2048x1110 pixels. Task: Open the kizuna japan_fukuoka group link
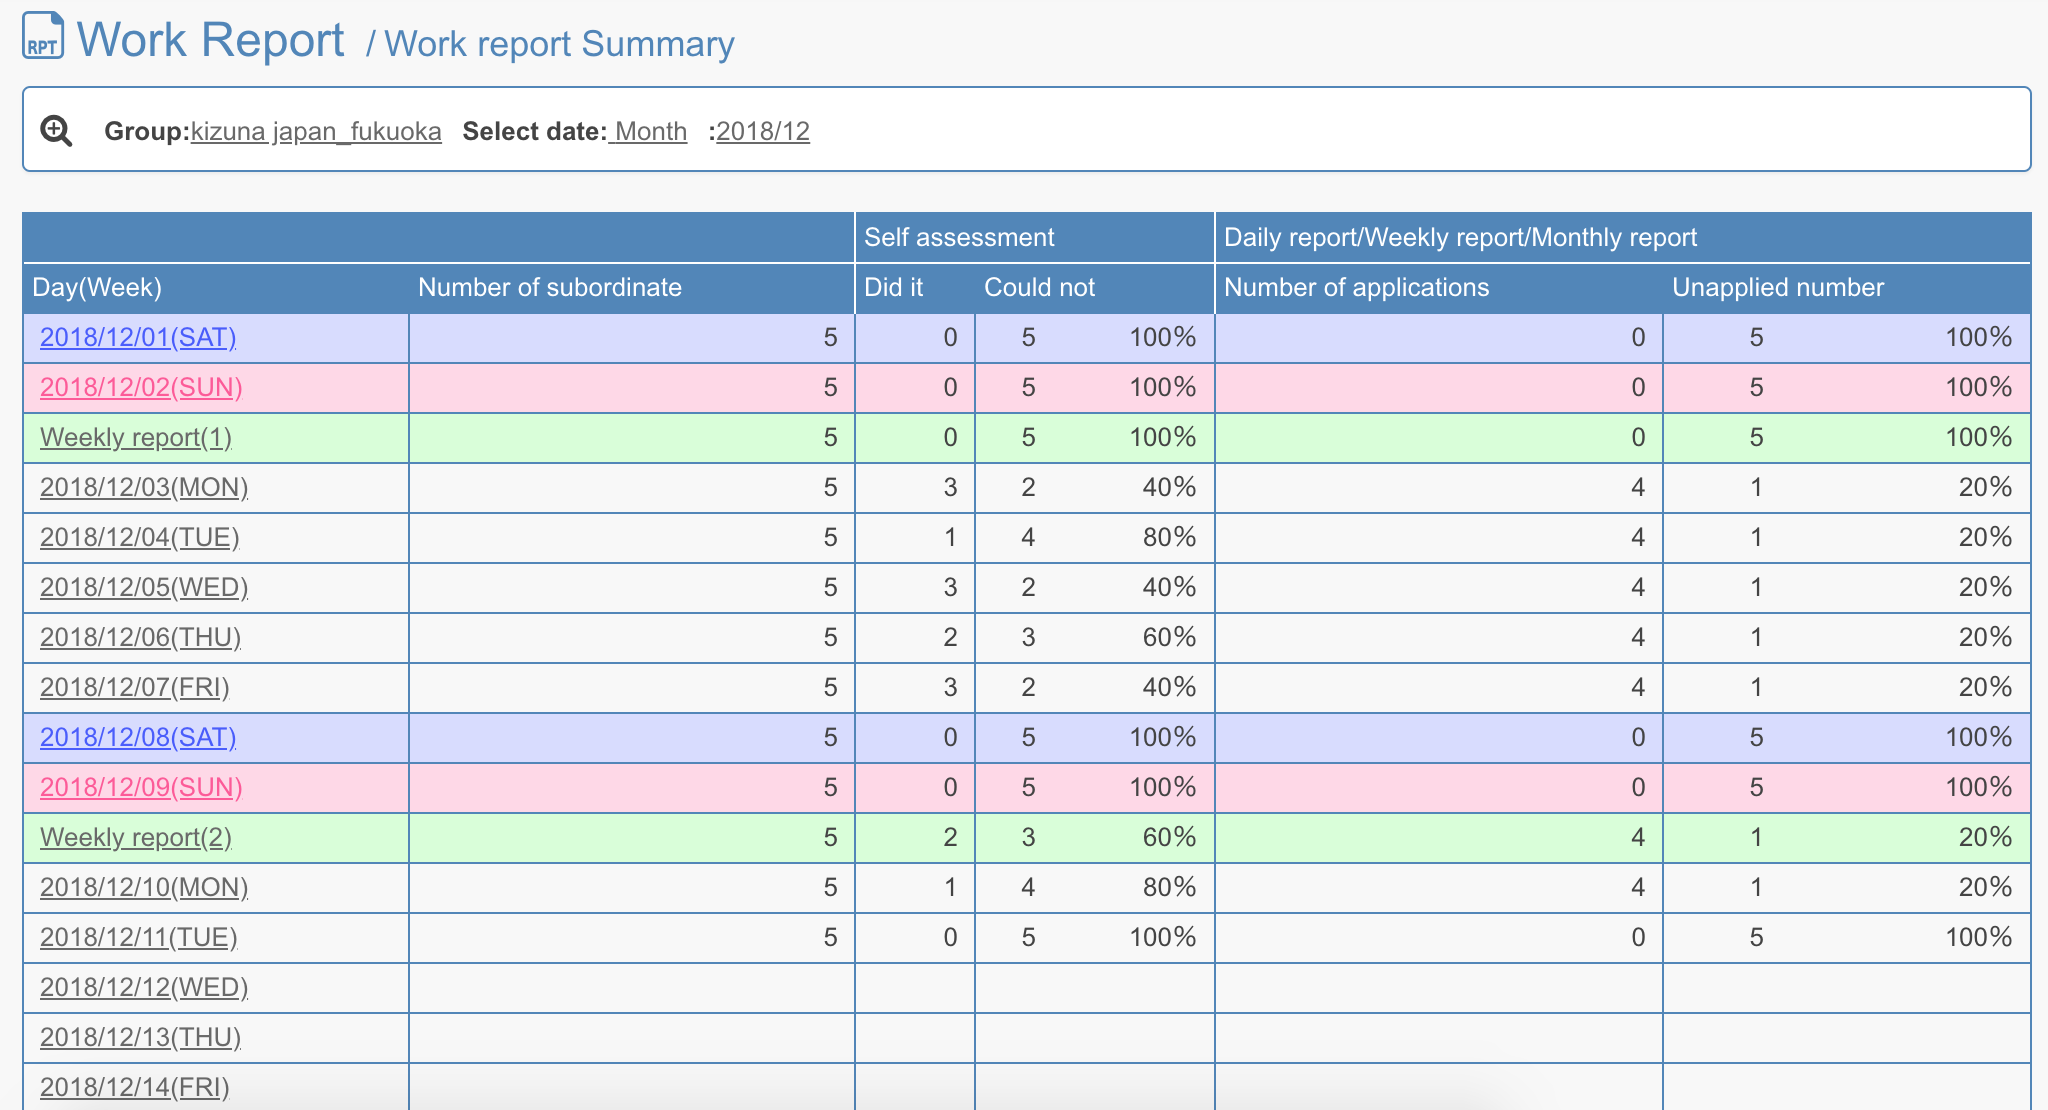(316, 131)
